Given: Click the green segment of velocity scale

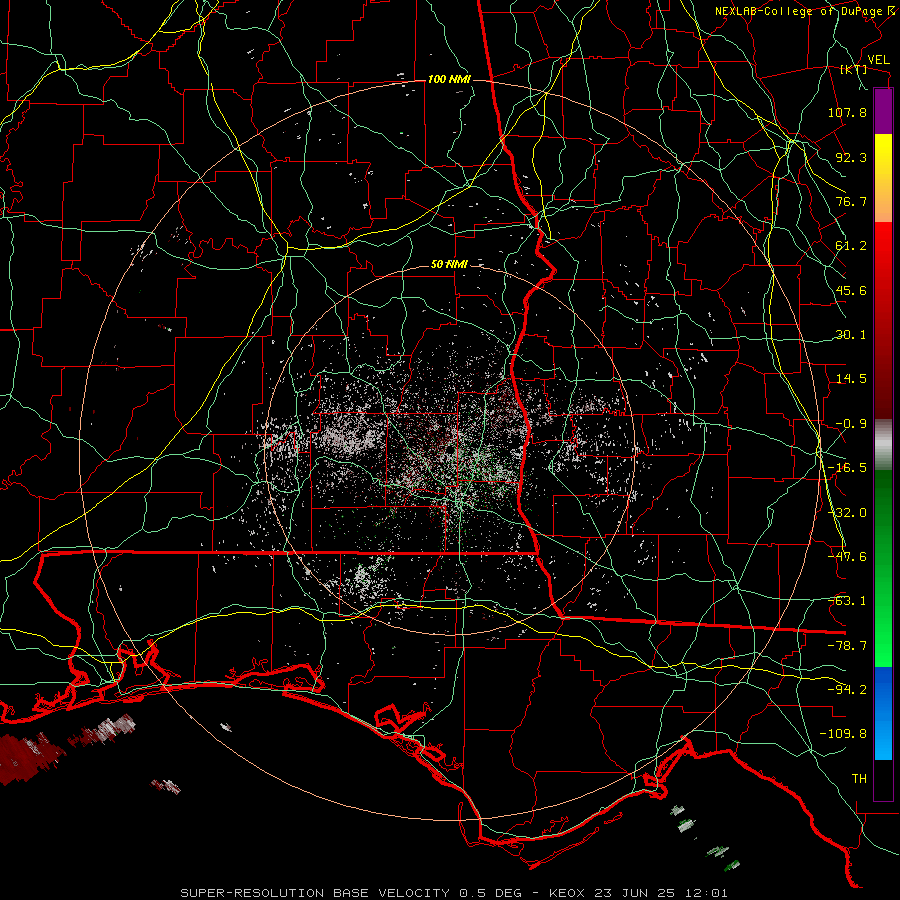Looking at the screenshot, I should click(883, 568).
